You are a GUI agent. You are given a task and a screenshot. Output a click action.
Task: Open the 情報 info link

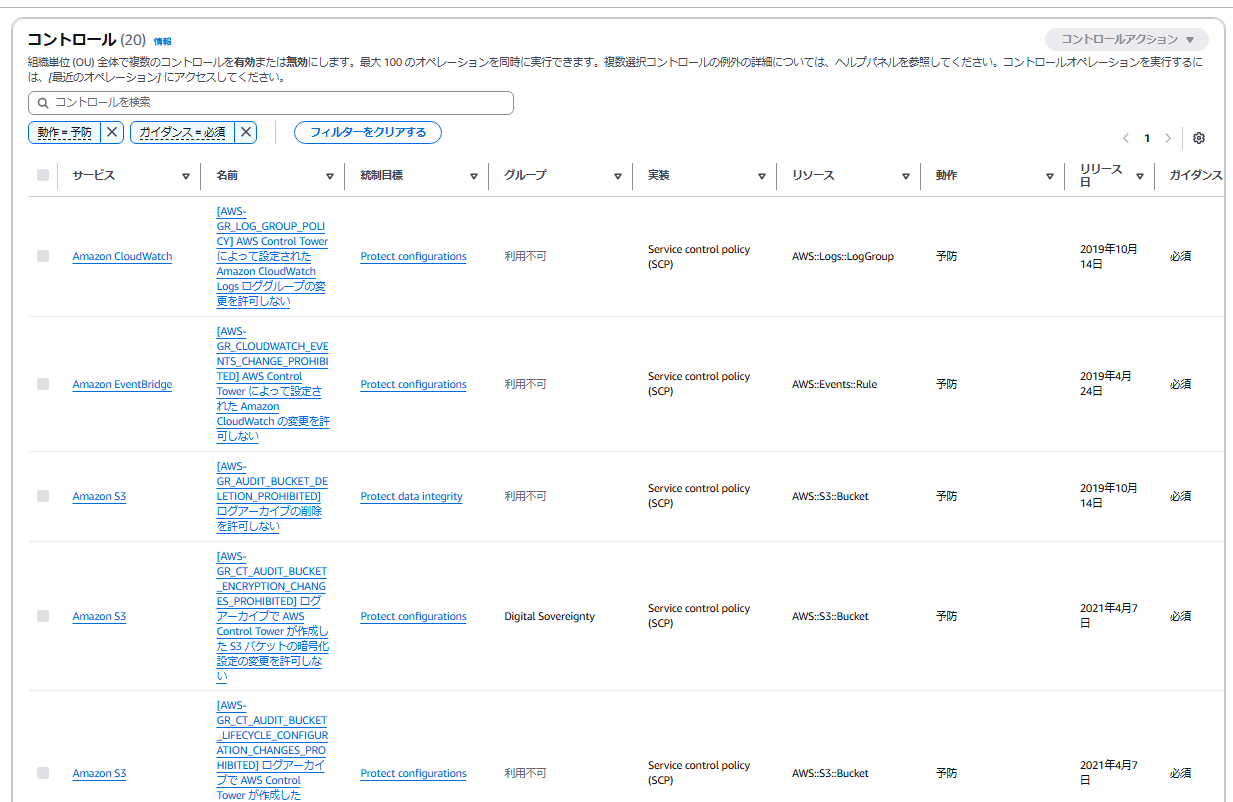(x=162, y=42)
